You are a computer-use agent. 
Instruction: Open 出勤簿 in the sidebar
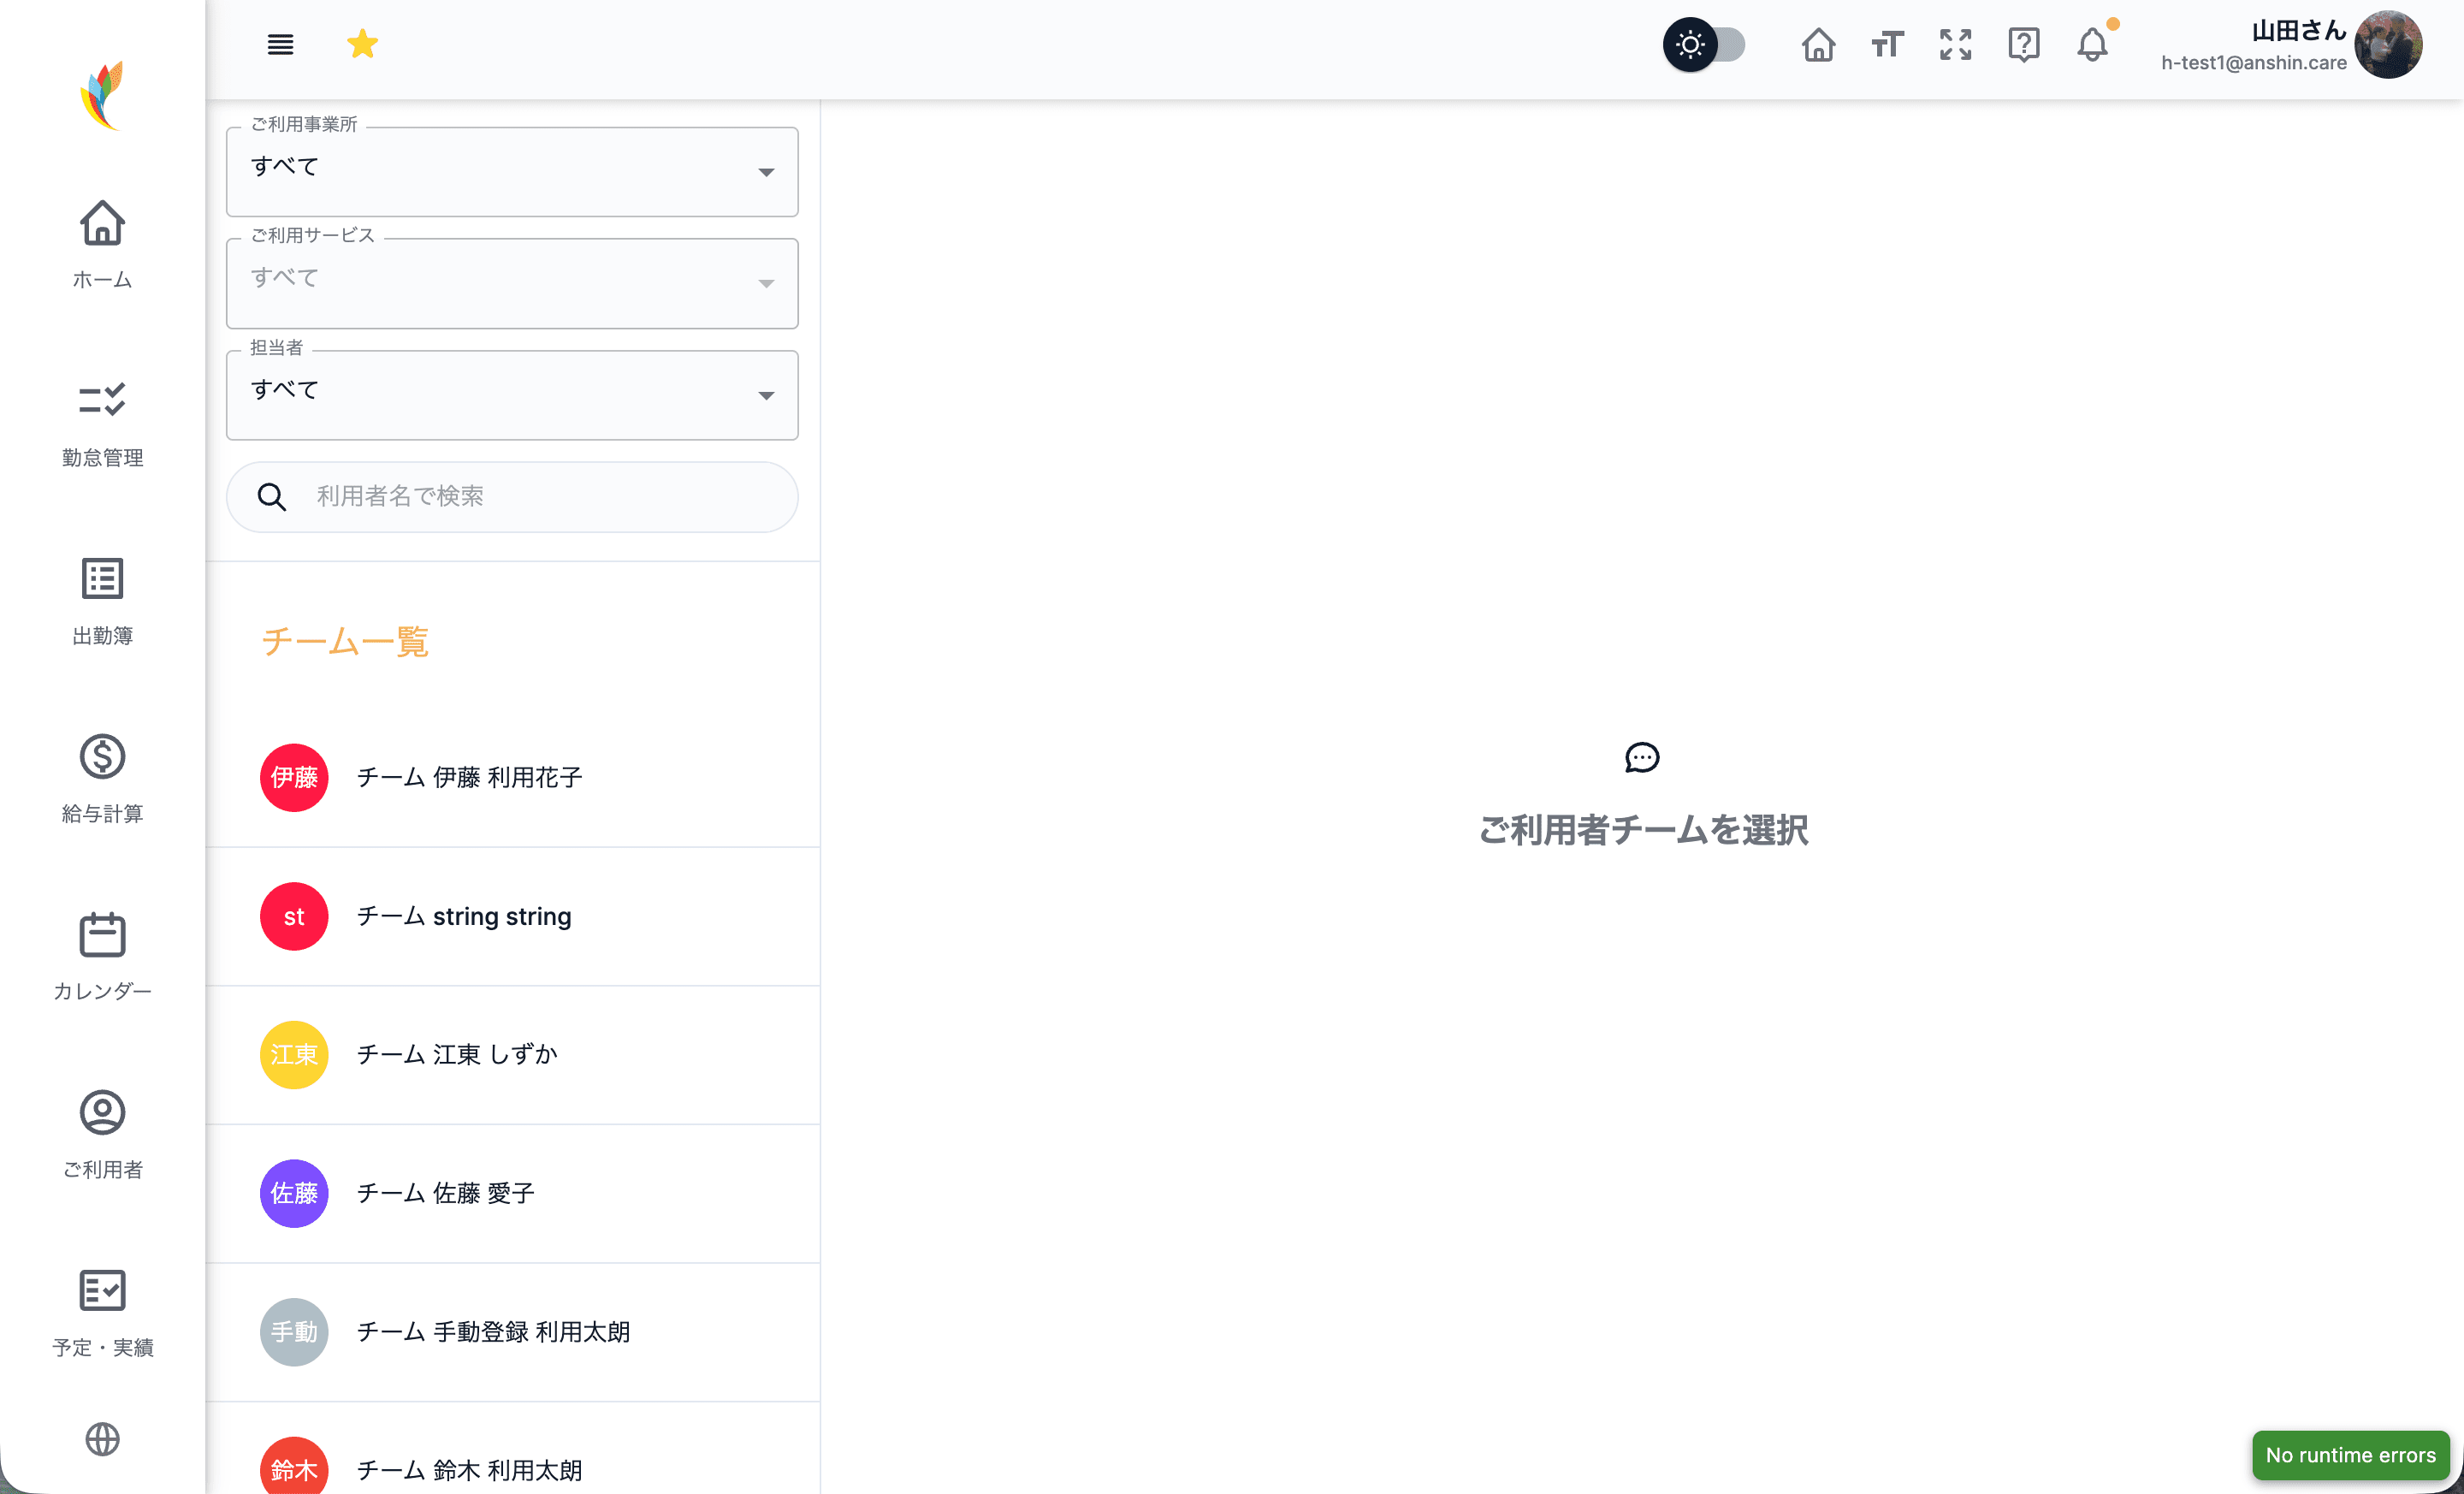click(x=102, y=601)
